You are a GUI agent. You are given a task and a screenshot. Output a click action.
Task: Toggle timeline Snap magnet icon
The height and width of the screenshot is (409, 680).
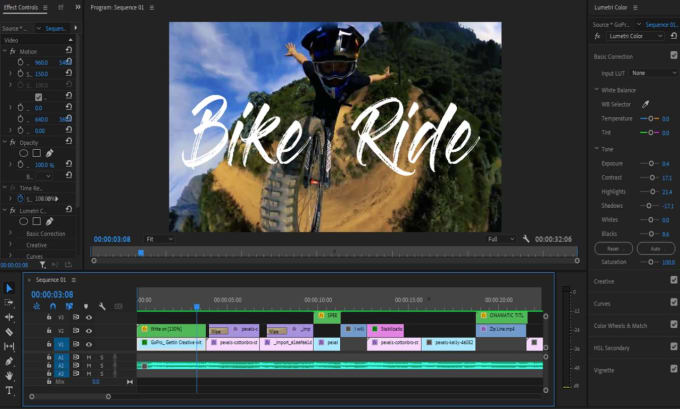click(x=53, y=306)
